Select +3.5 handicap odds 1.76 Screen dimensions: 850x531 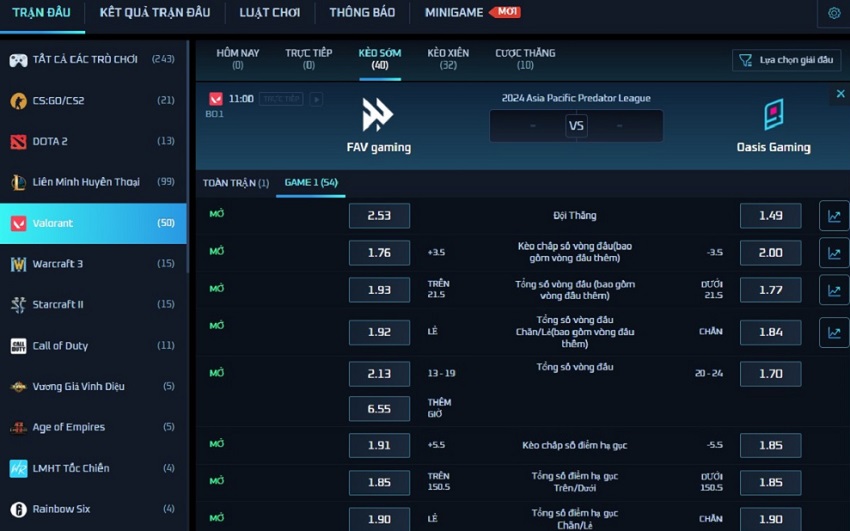[379, 252]
